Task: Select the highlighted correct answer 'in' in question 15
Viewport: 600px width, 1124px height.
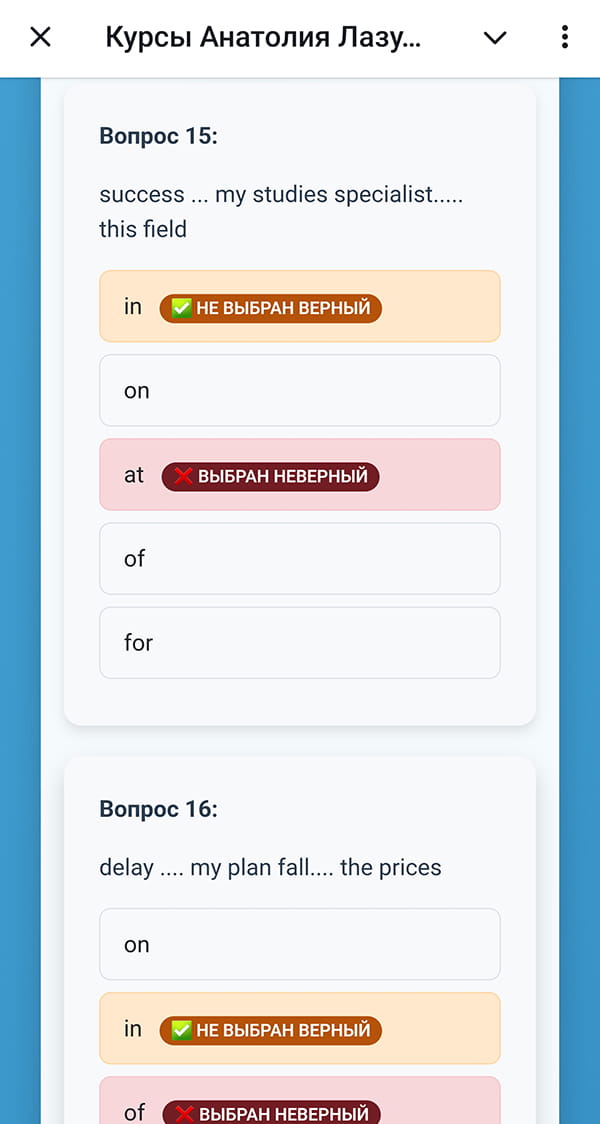Action: pos(299,307)
